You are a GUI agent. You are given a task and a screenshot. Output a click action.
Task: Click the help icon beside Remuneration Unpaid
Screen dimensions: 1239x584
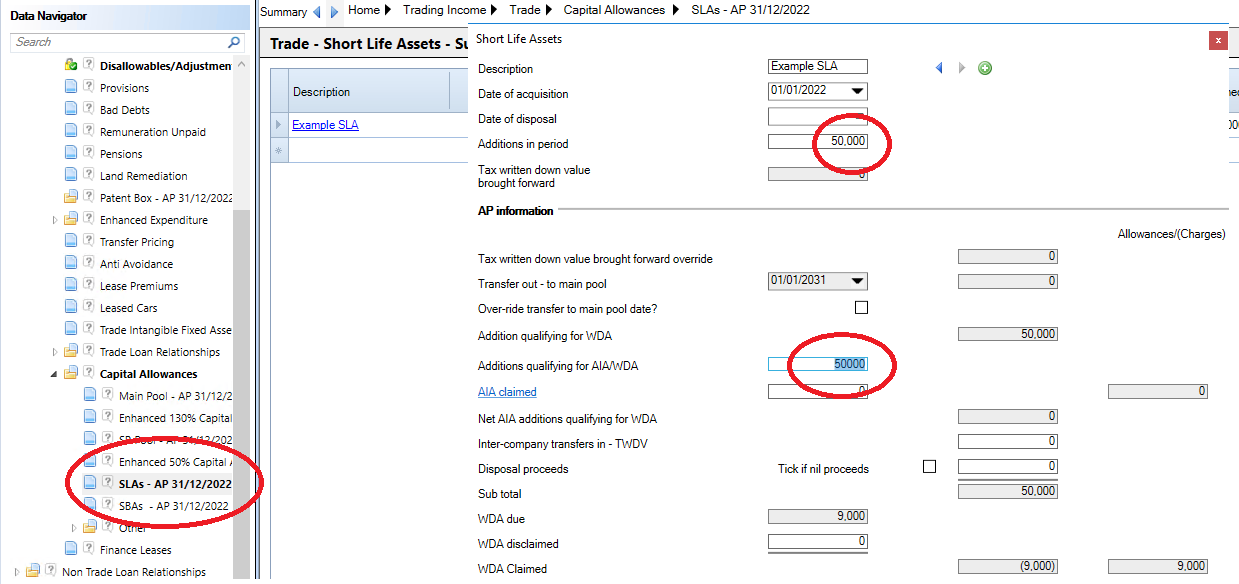pyautogui.click(x=88, y=132)
